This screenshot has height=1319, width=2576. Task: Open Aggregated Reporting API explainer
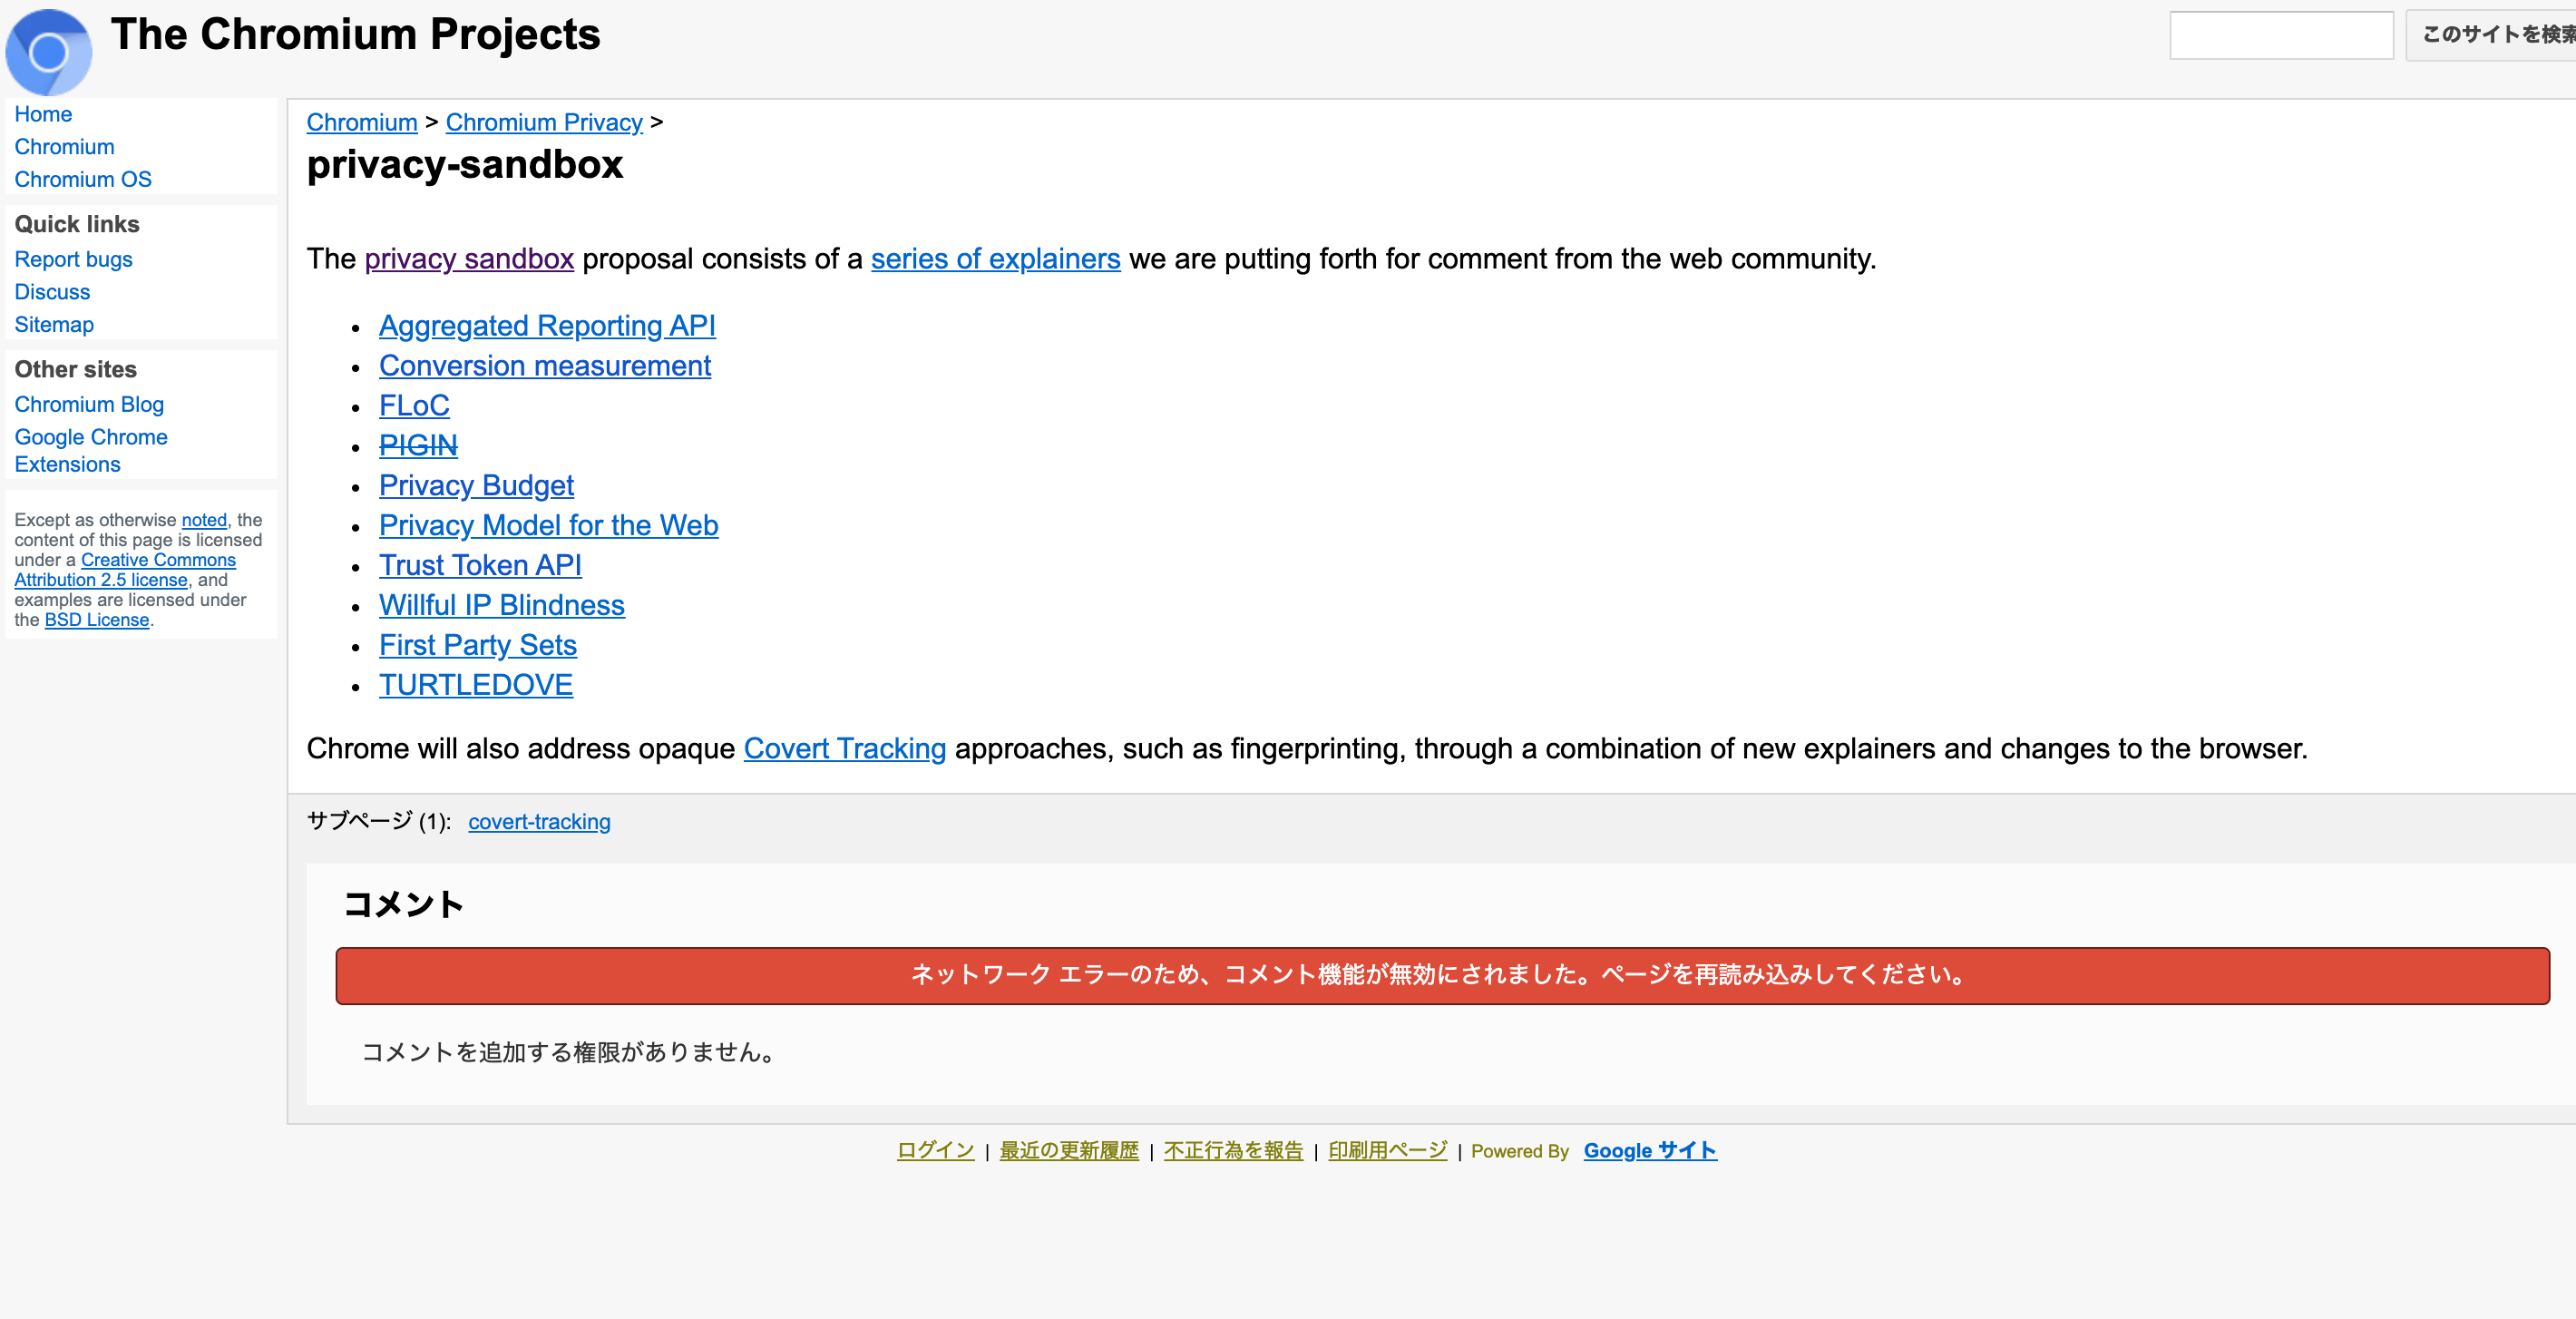[547, 326]
